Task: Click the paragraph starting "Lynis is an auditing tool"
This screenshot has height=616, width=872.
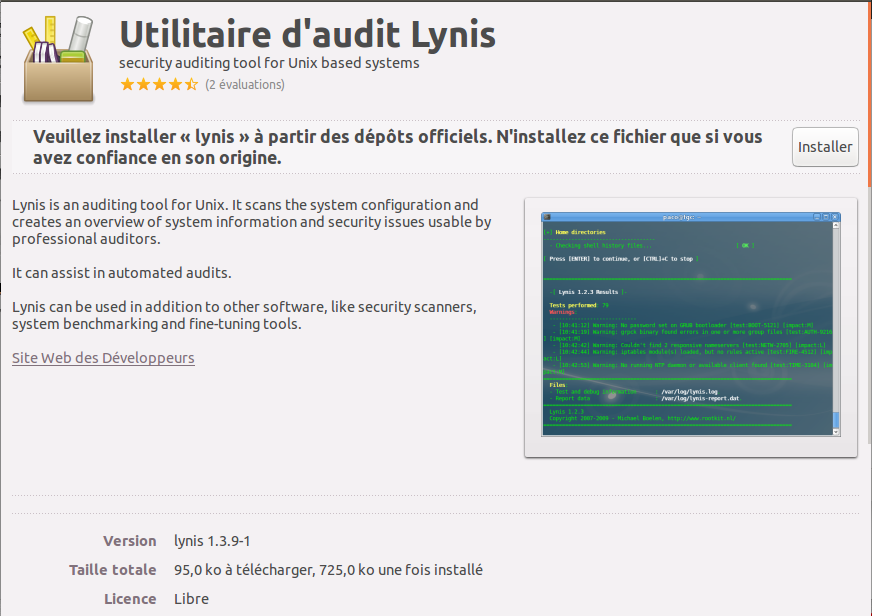Action: point(252,222)
